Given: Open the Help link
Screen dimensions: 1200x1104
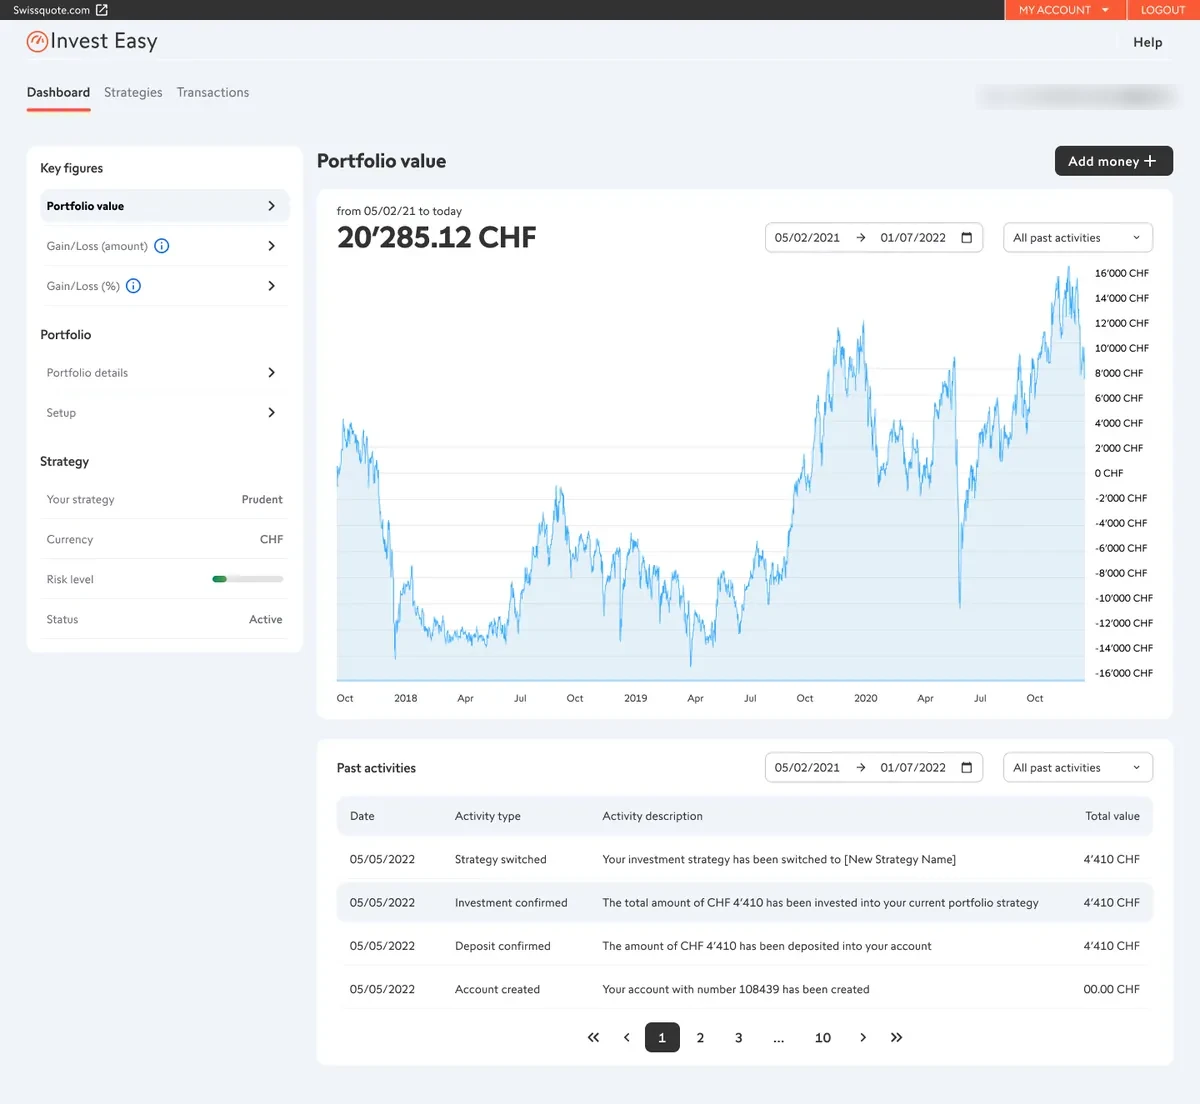Looking at the screenshot, I should click(1148, 42).
